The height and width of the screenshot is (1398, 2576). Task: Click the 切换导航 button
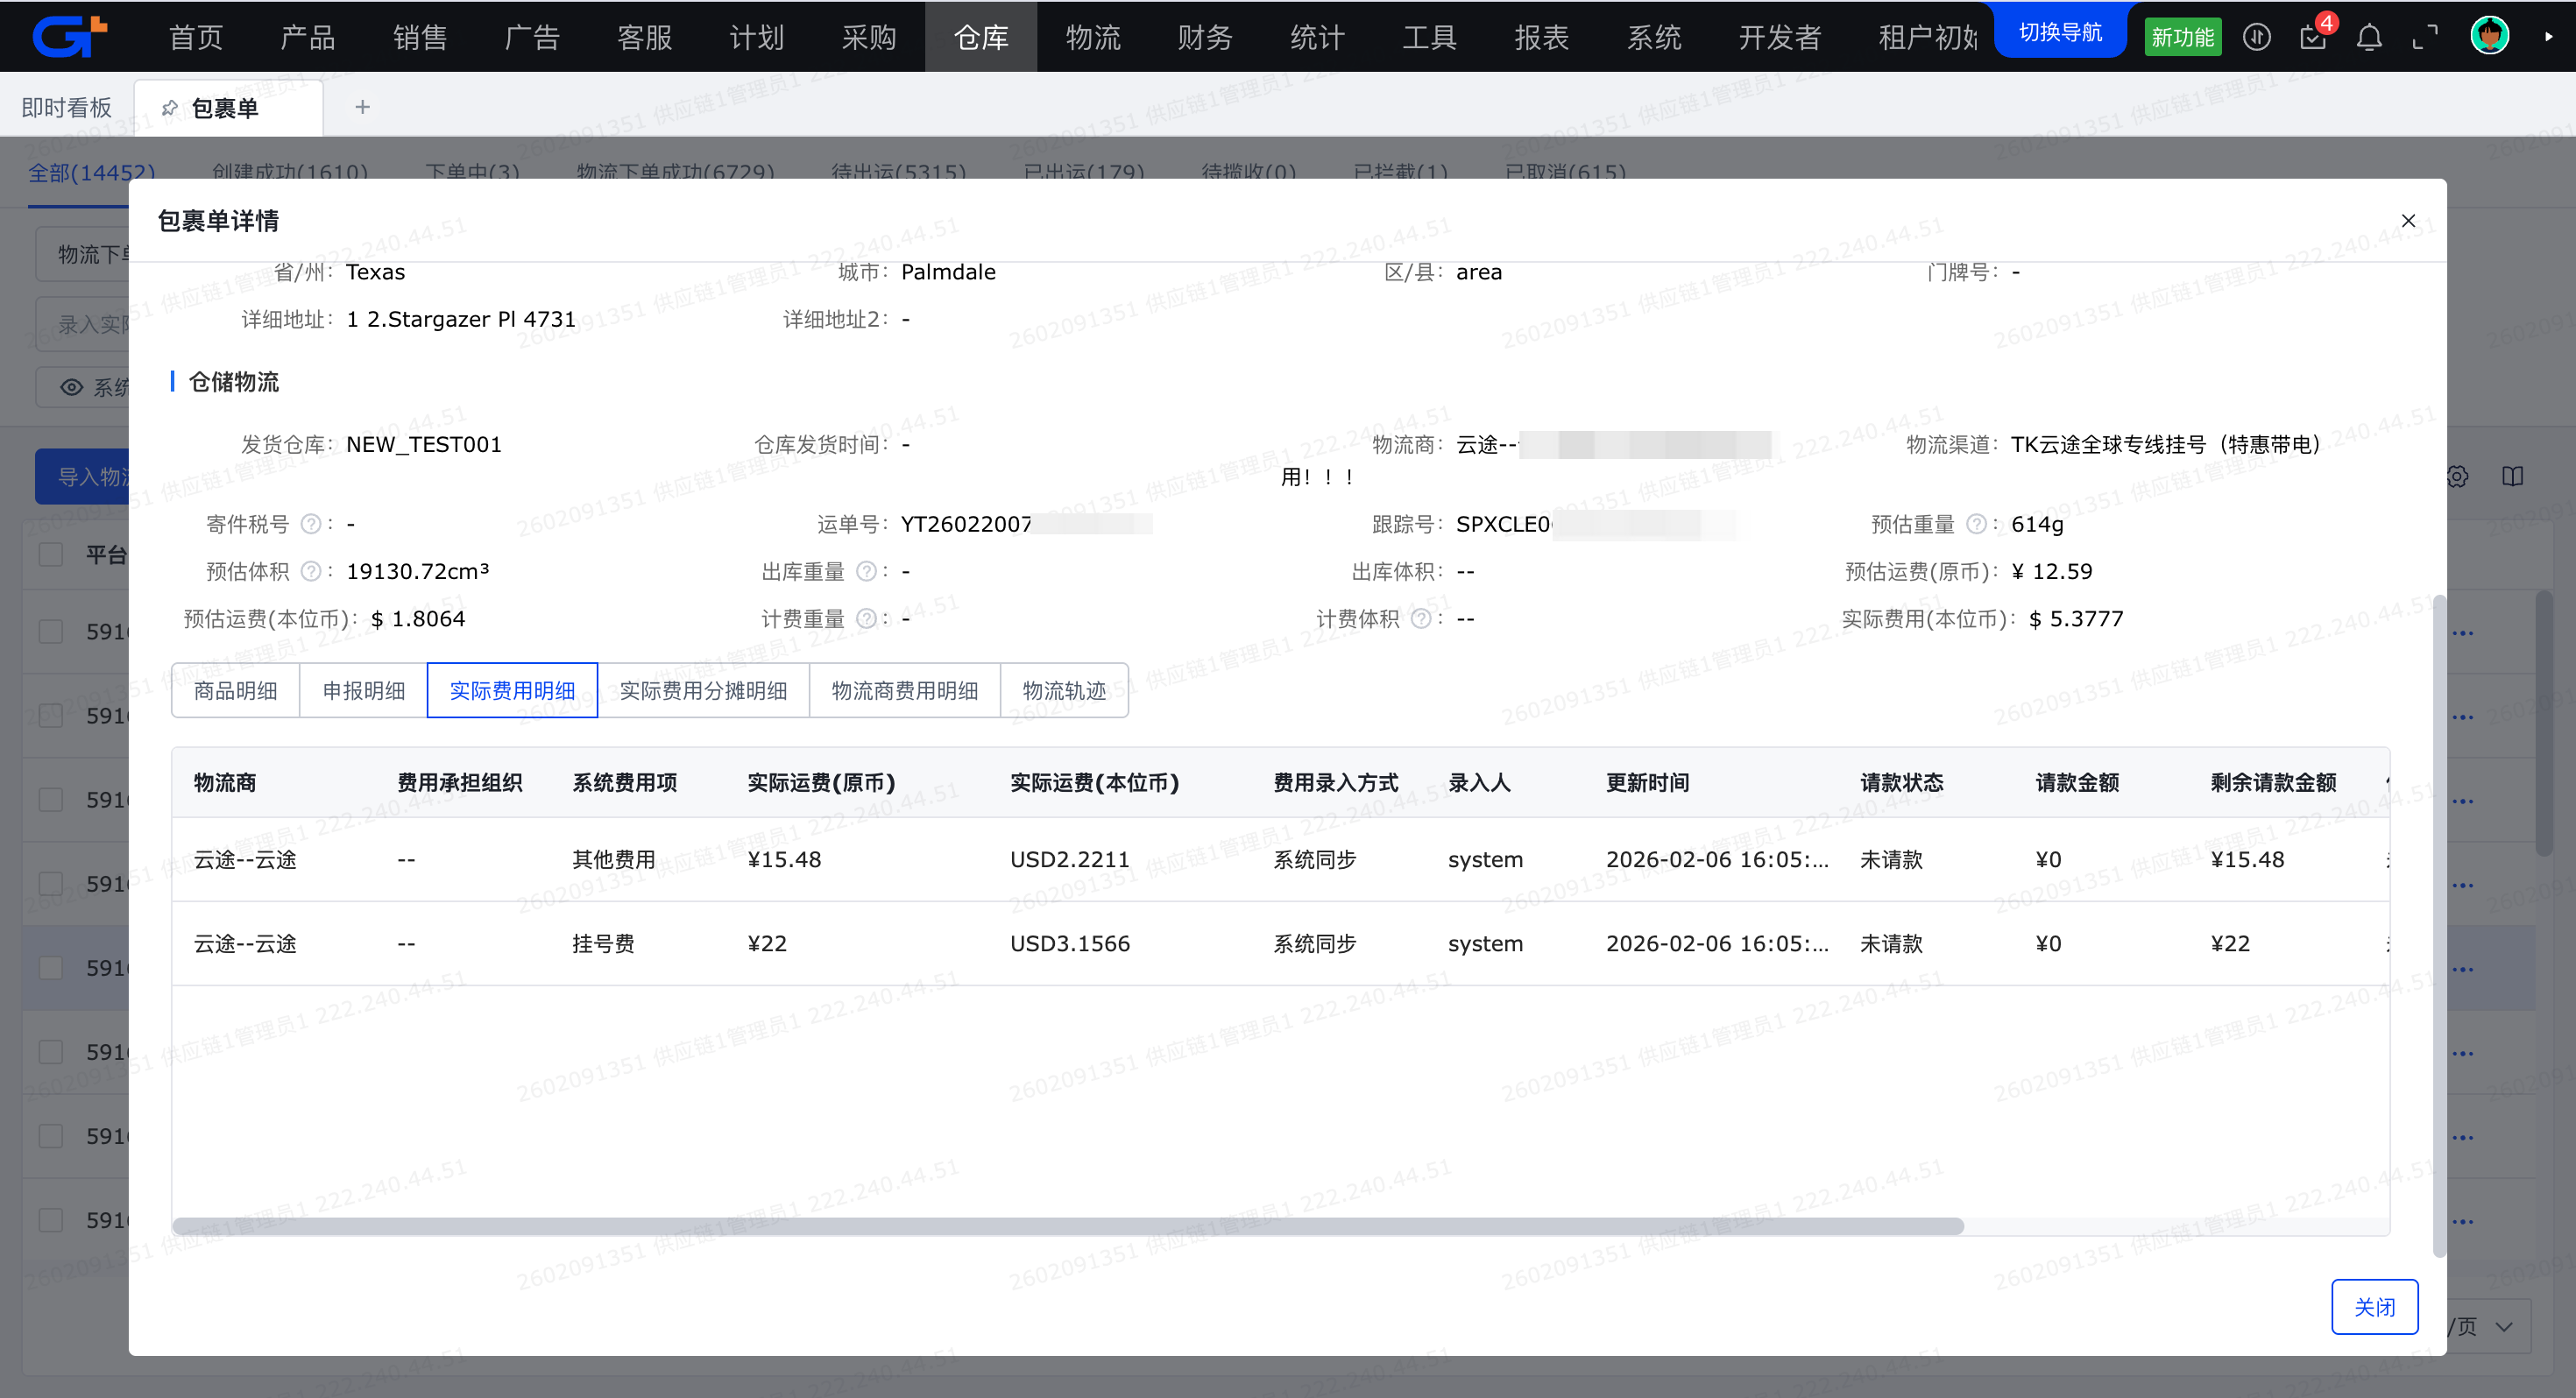pyautogui.click(x=2060, y=33)
